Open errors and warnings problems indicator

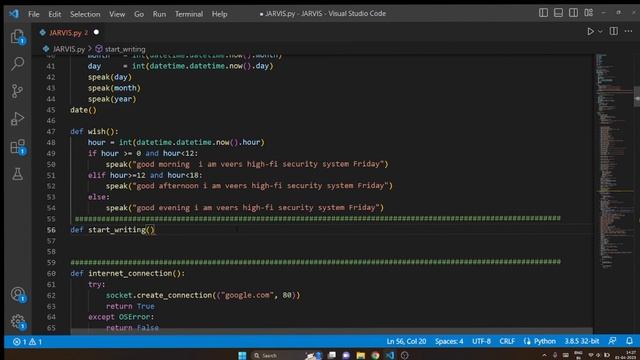point(27,342)
